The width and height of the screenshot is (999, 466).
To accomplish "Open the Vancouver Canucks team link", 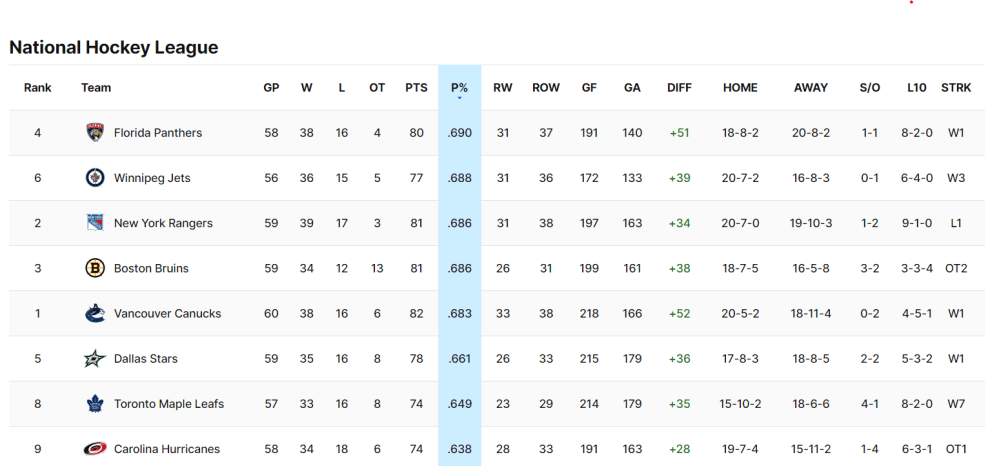I will click(167, 314).
